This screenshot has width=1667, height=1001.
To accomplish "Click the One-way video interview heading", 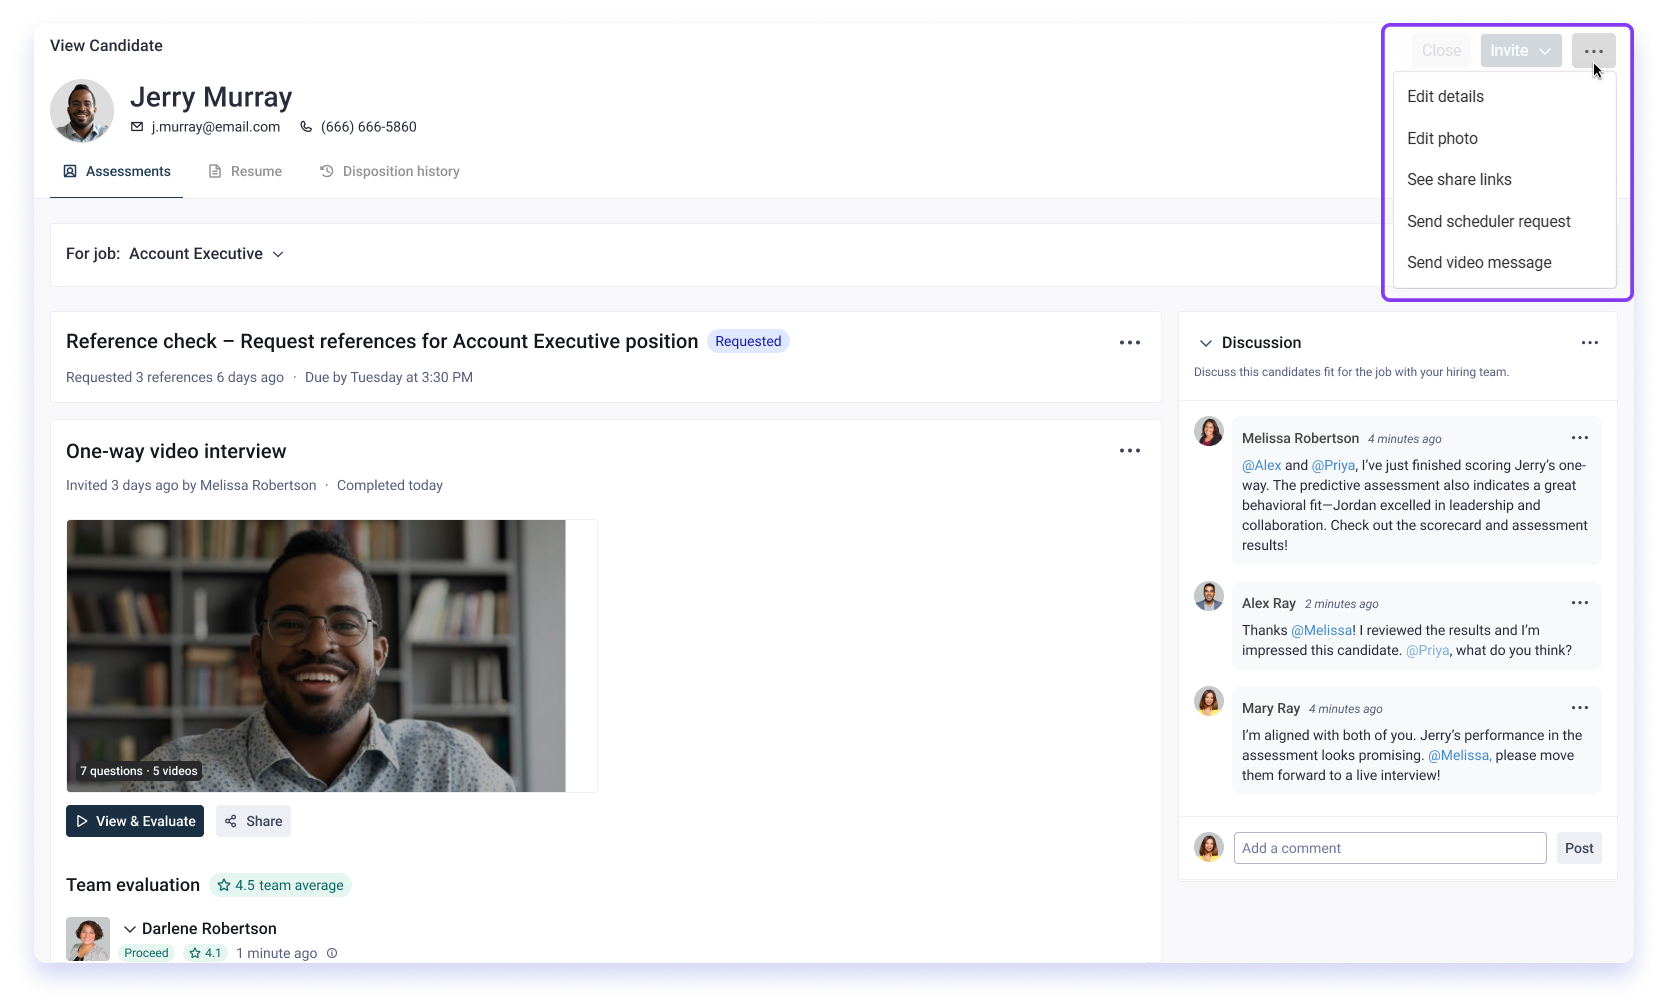I will [176, 451].
